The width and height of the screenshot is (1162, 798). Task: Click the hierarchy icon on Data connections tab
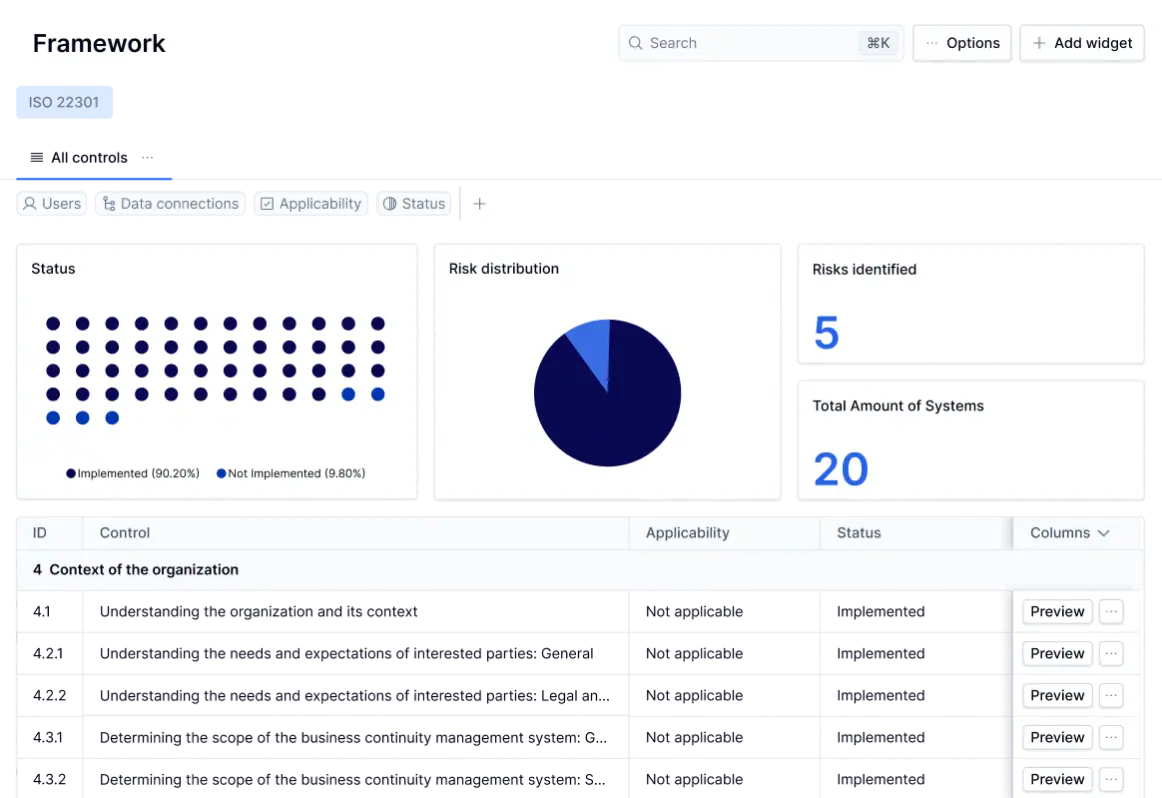(108, 203)
